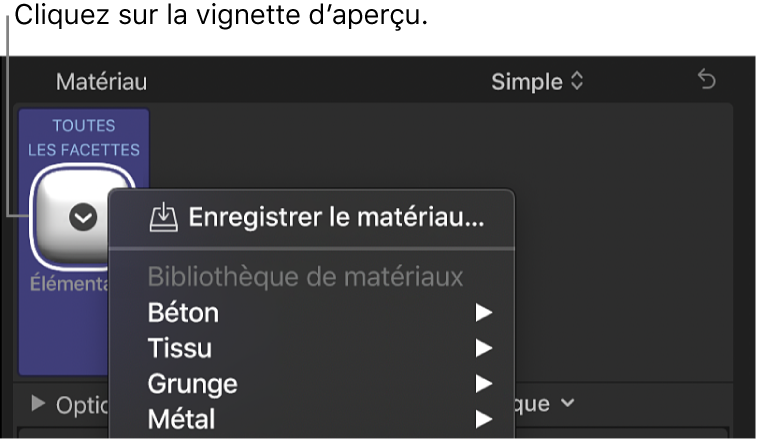The width and height of the screenshot is (758, 439).
Task: Click the Bibliothèque de matériaux header
Action: (305, 277)
